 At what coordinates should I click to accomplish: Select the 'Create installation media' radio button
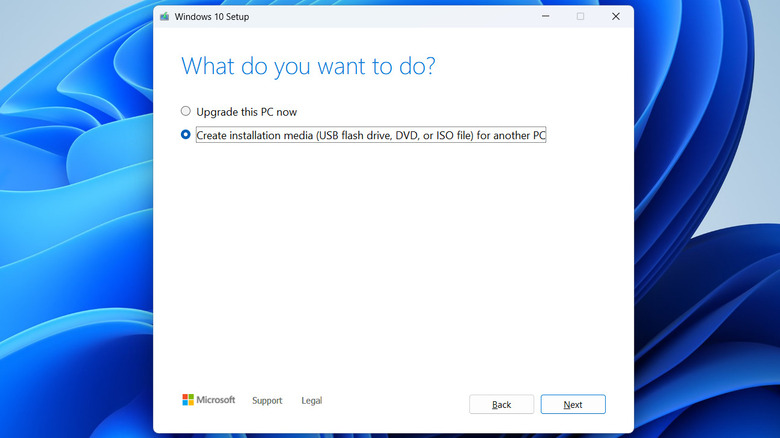(x=186, y=134)
